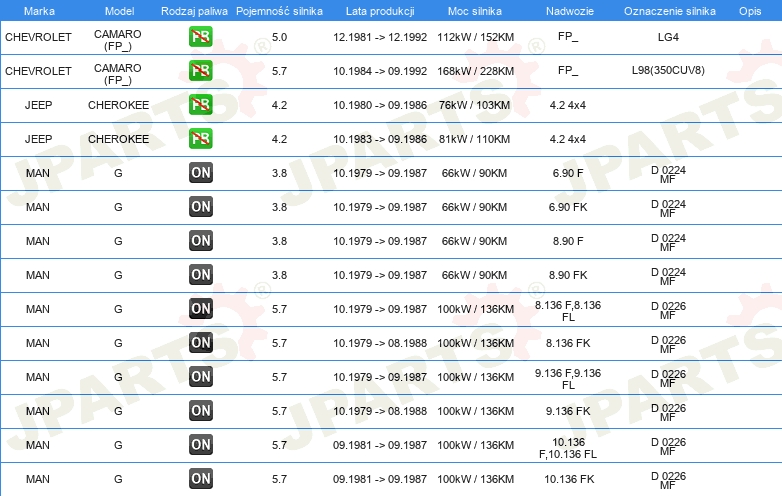Click the Rodzaj paliwa column header
The image size is (782, 496).
(194, 11)
